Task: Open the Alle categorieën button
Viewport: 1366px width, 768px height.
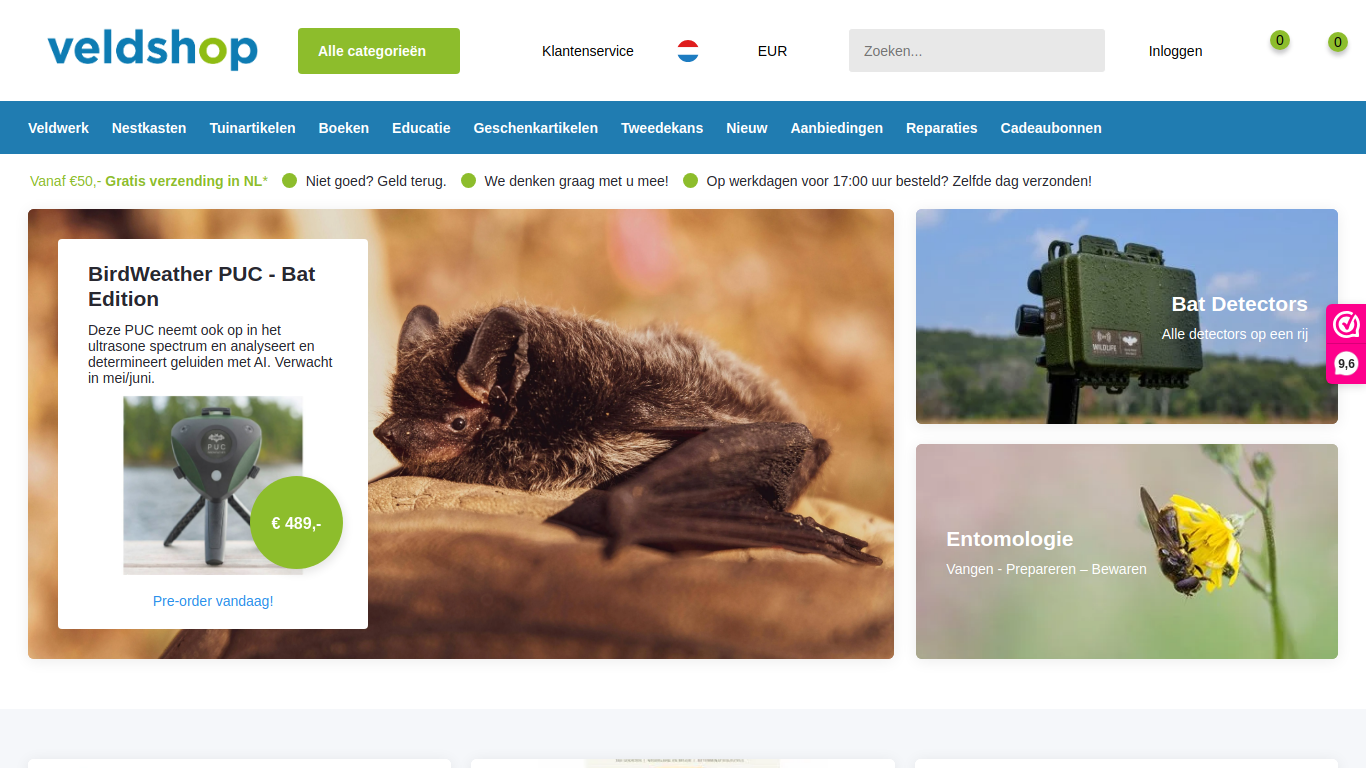Action: 379,51
